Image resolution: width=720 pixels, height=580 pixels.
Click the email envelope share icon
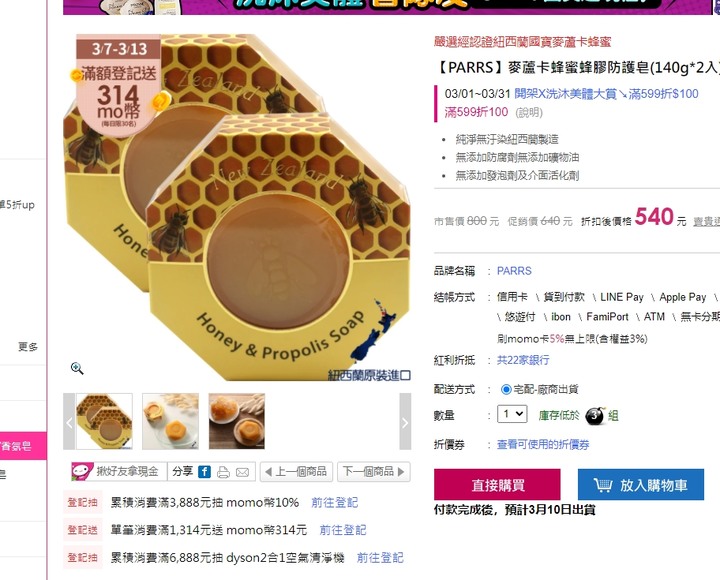click(242, 472)
